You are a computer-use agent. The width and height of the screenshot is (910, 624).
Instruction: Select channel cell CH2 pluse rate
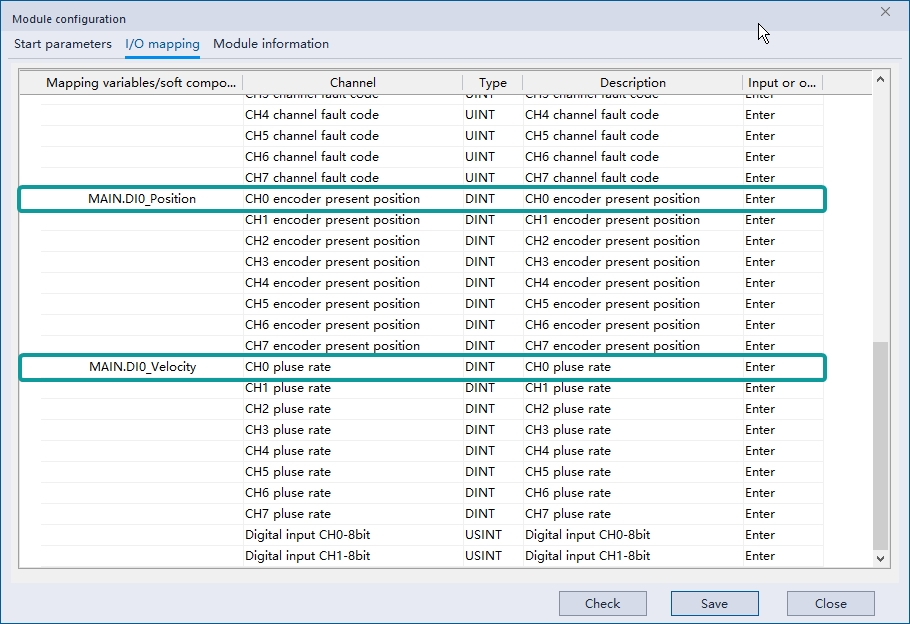point(353,409)
